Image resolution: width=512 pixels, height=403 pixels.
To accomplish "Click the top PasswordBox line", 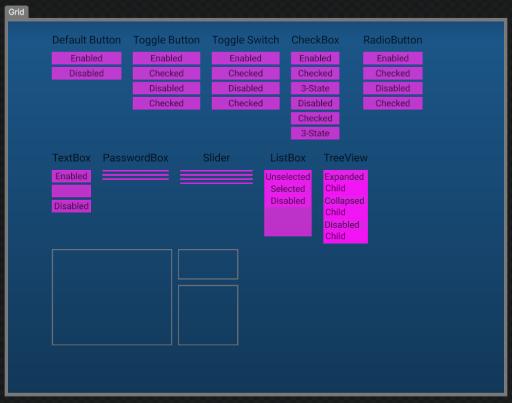I will point(135,171).
